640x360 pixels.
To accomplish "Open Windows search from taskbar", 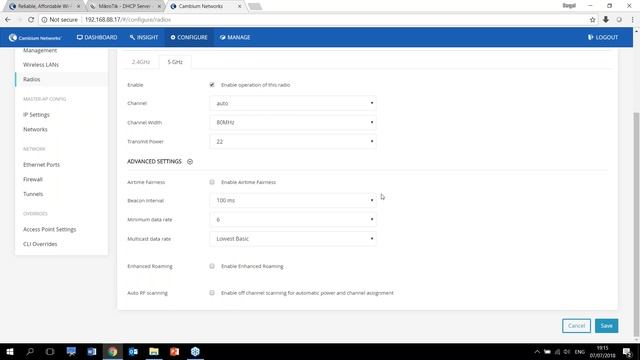I will [30, 351].
